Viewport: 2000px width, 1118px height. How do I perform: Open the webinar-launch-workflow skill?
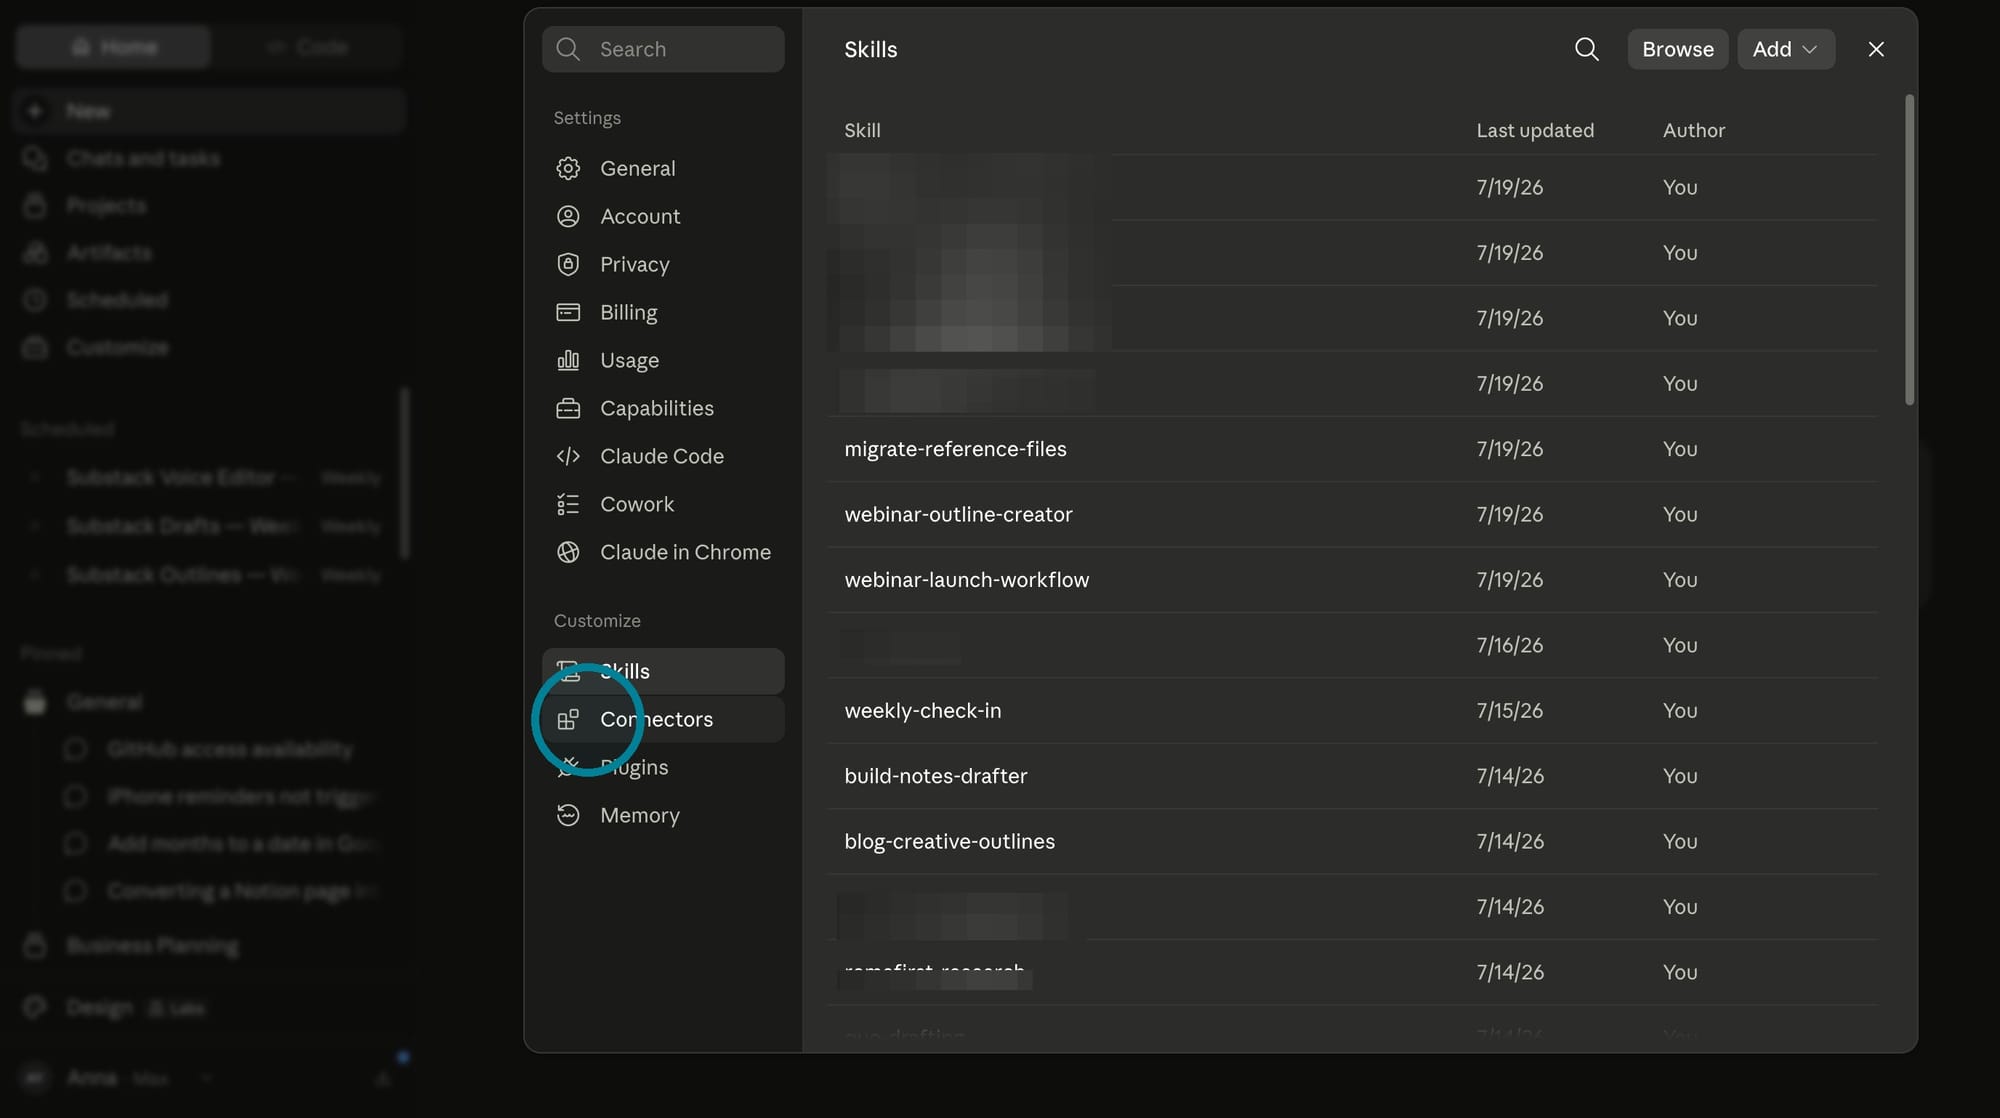(1352, 580)
